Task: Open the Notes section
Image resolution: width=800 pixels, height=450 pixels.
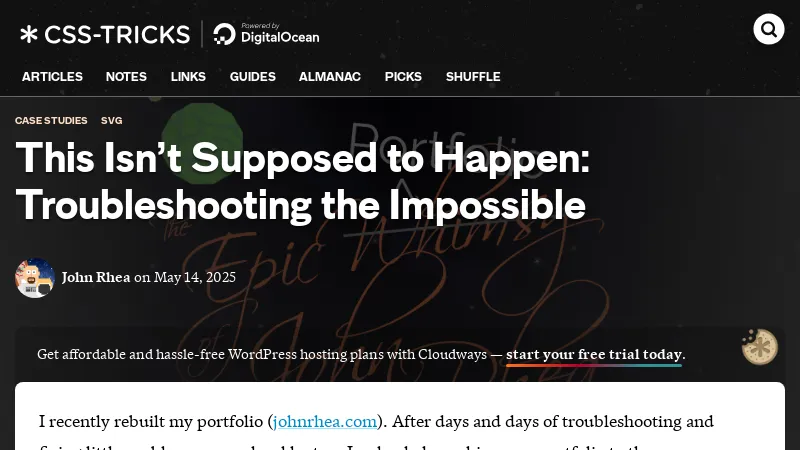Action: click(126, 77)
